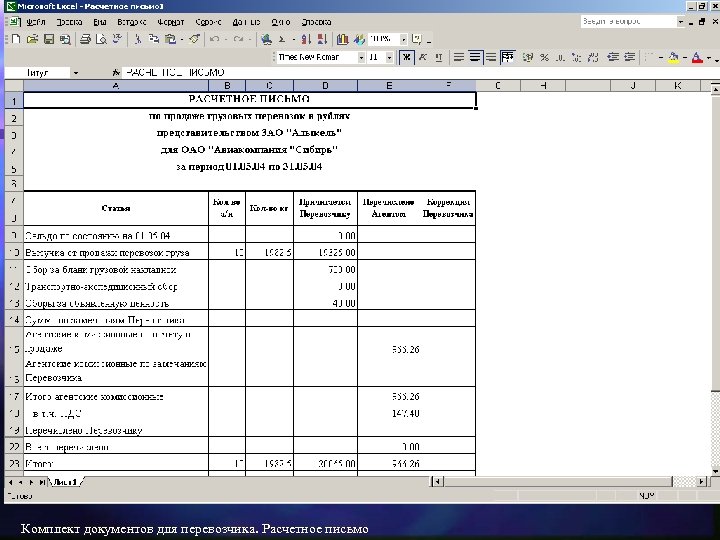Screen dimensions: 720x540
Task: Open the font size dropdown
Action: (389, 57)
